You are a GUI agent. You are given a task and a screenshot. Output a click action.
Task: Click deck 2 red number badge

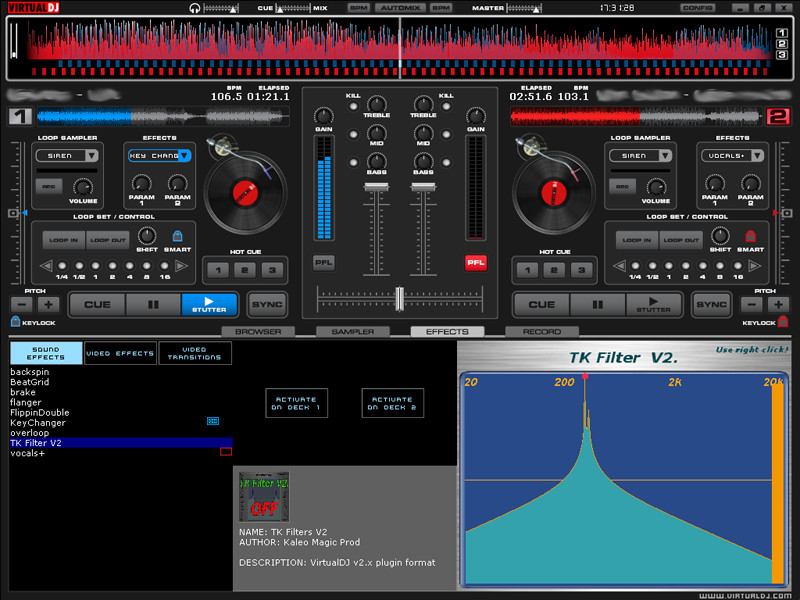coord(778,116)
